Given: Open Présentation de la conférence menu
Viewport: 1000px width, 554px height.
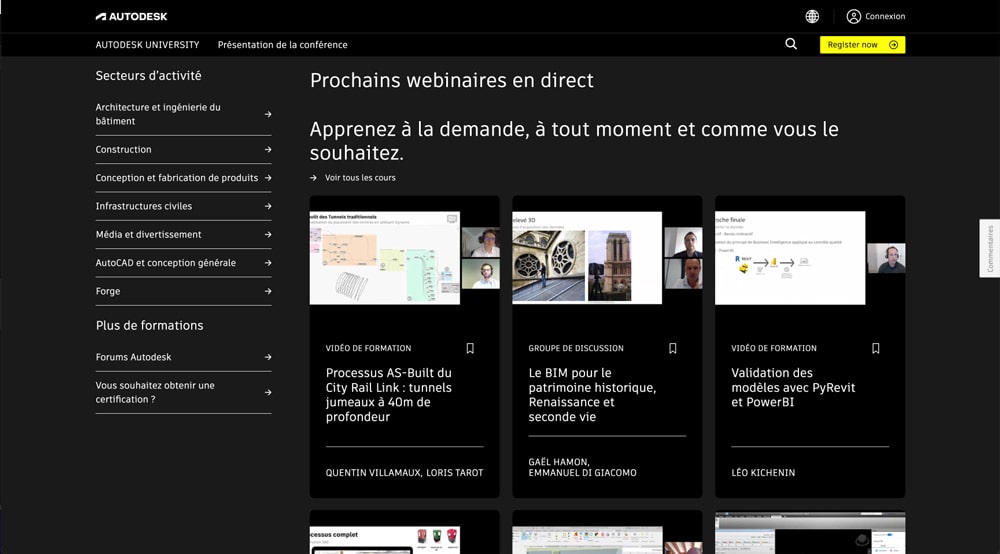Looking at the screenshot, I should 283,45.
